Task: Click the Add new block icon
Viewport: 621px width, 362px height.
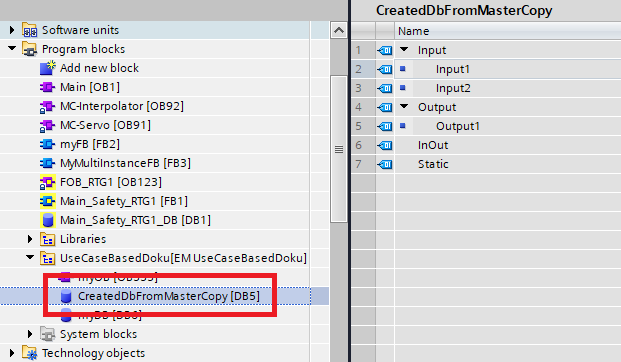Action: (48, 68)
